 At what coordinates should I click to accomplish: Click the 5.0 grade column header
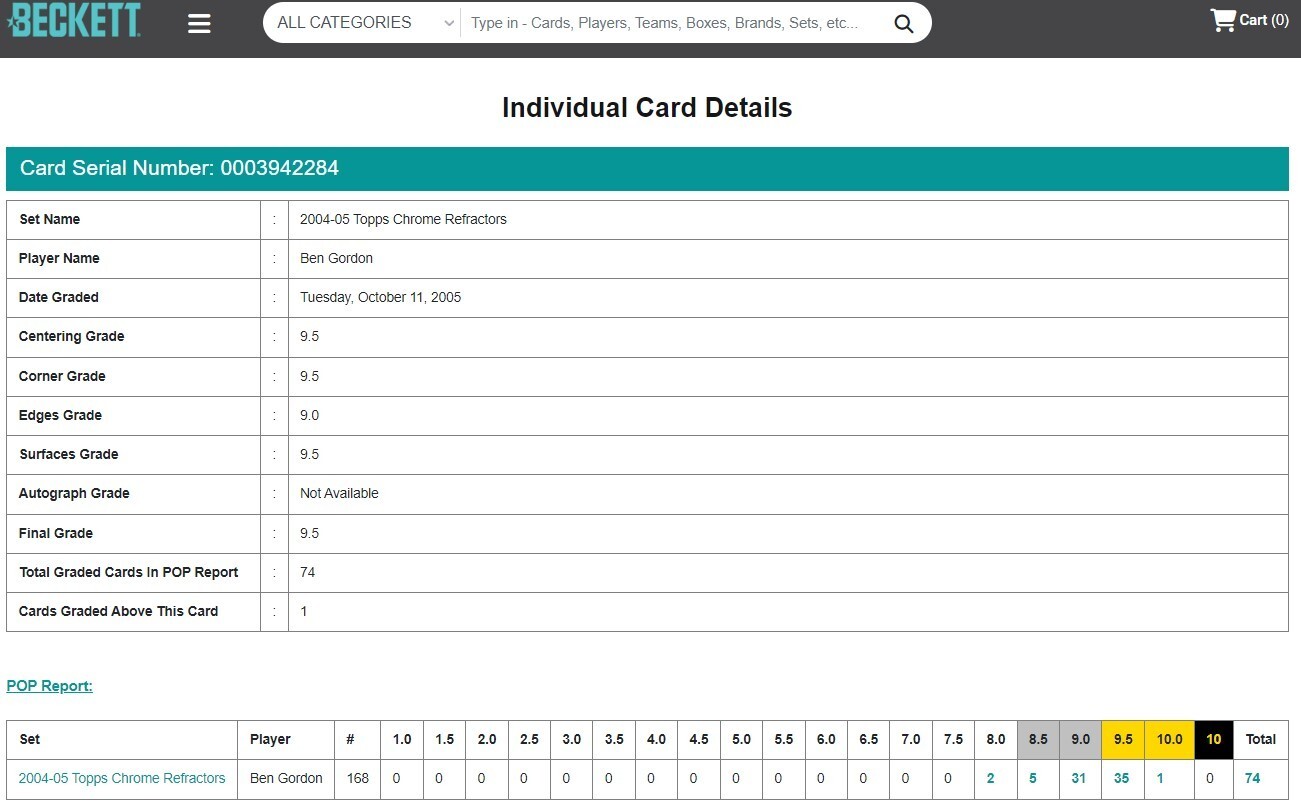point(741,739)
